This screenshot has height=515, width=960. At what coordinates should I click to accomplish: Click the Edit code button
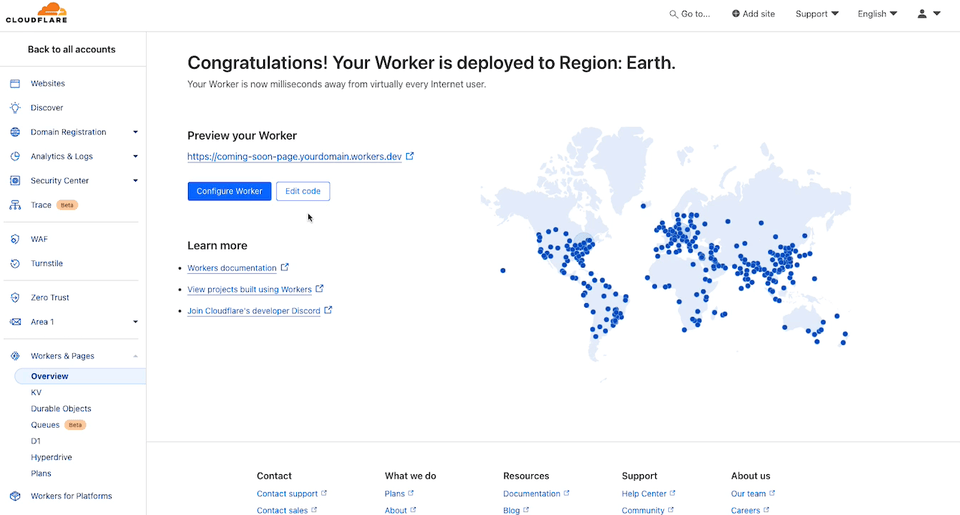tap(303, 191)
